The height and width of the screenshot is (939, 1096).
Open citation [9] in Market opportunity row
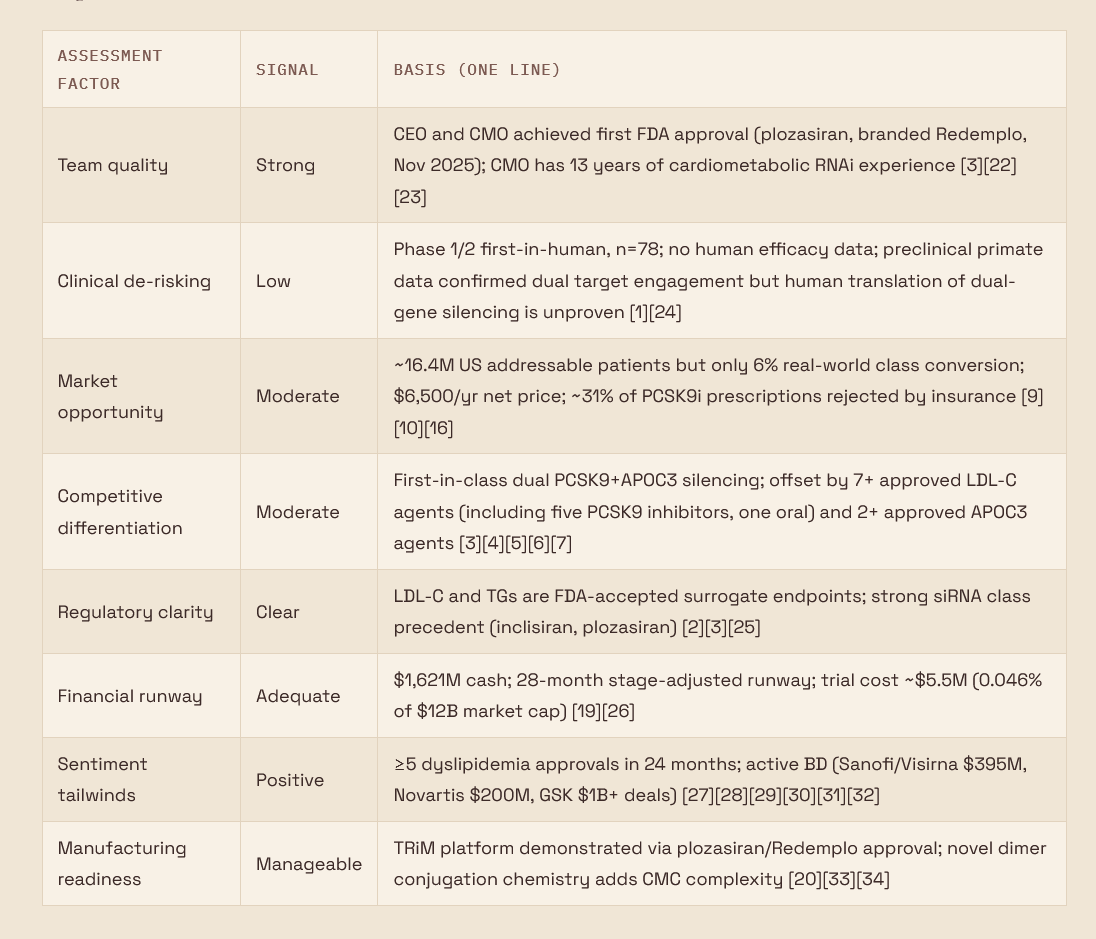tap(1032, 396)
